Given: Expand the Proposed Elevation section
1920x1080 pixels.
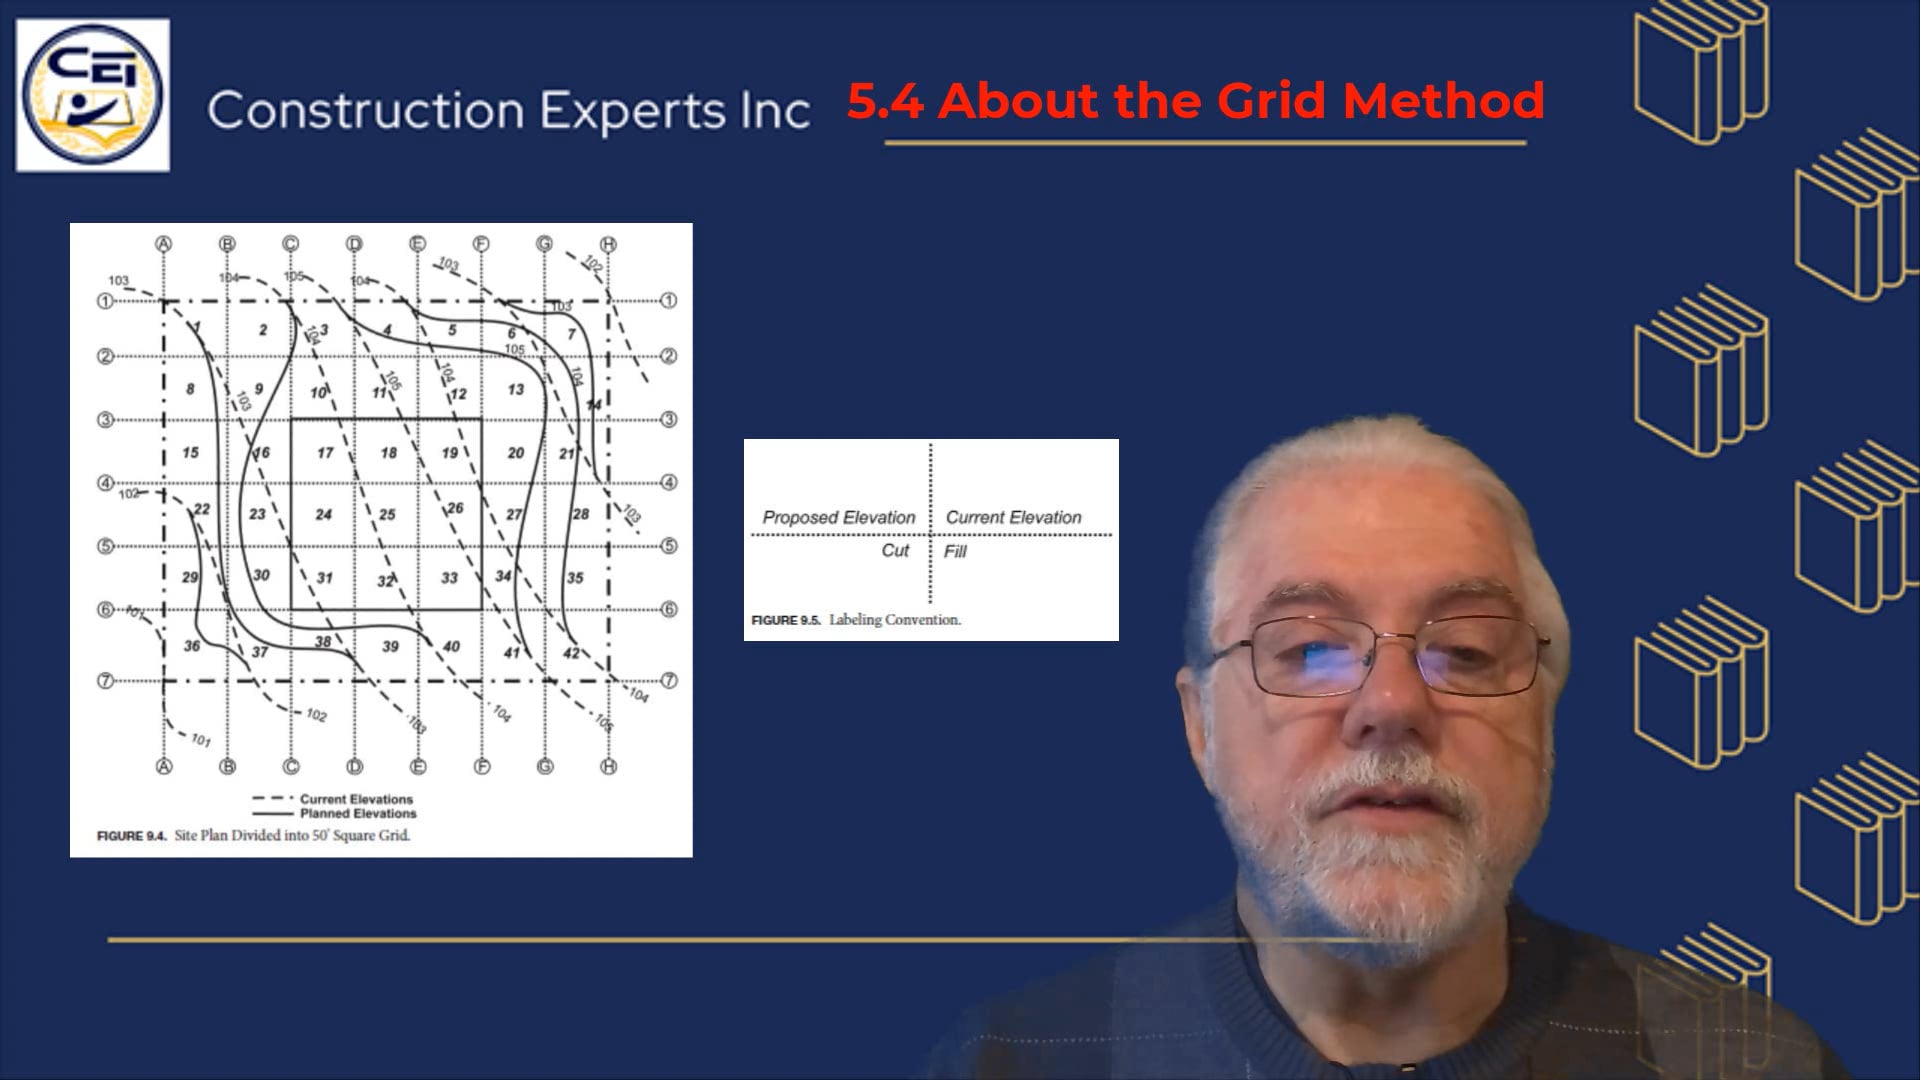Looking at the screenshot, I should click(839, 516).
